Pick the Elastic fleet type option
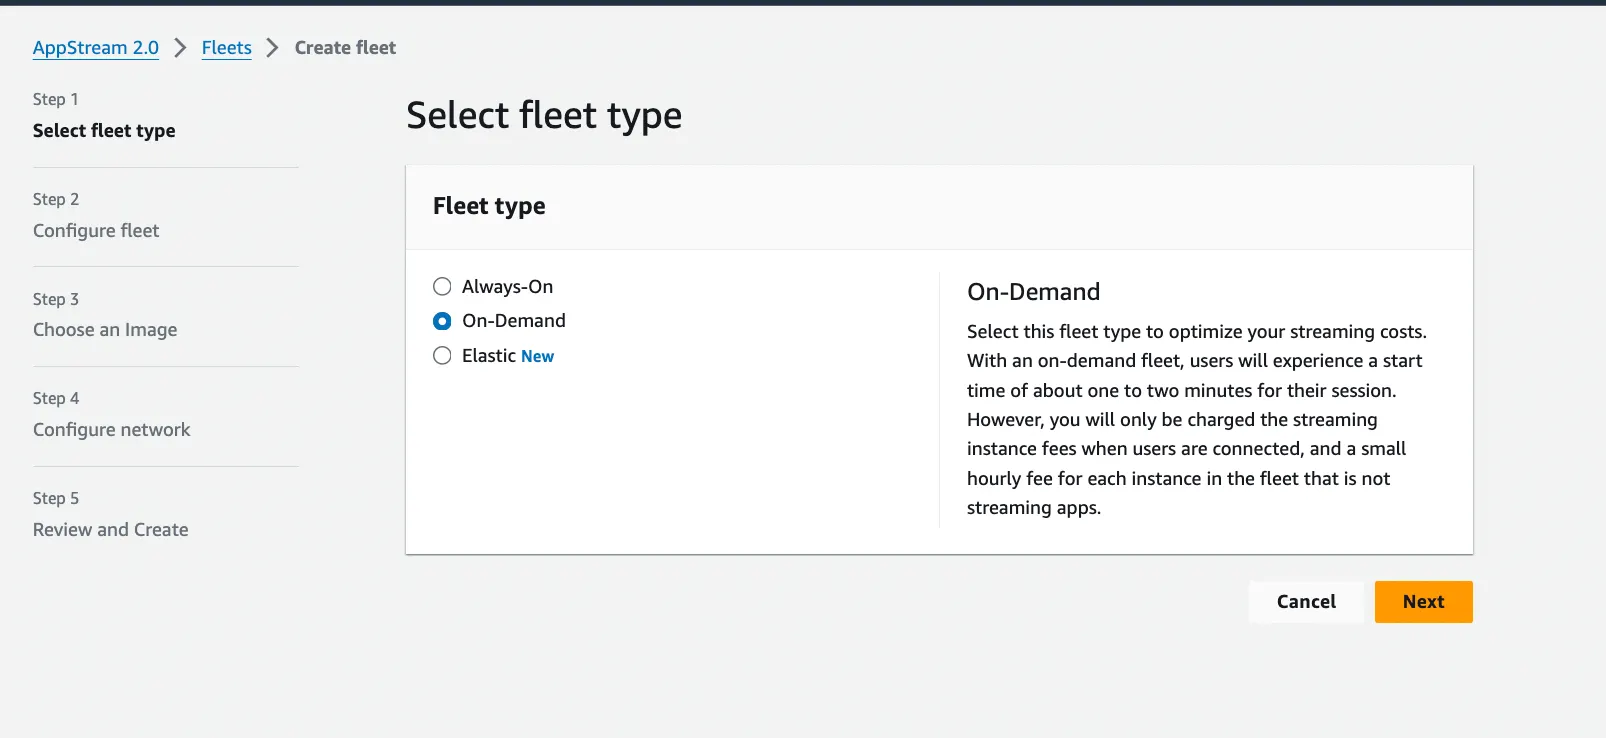The height and width of the screenshot is (738, 1606). pos(442,356)
